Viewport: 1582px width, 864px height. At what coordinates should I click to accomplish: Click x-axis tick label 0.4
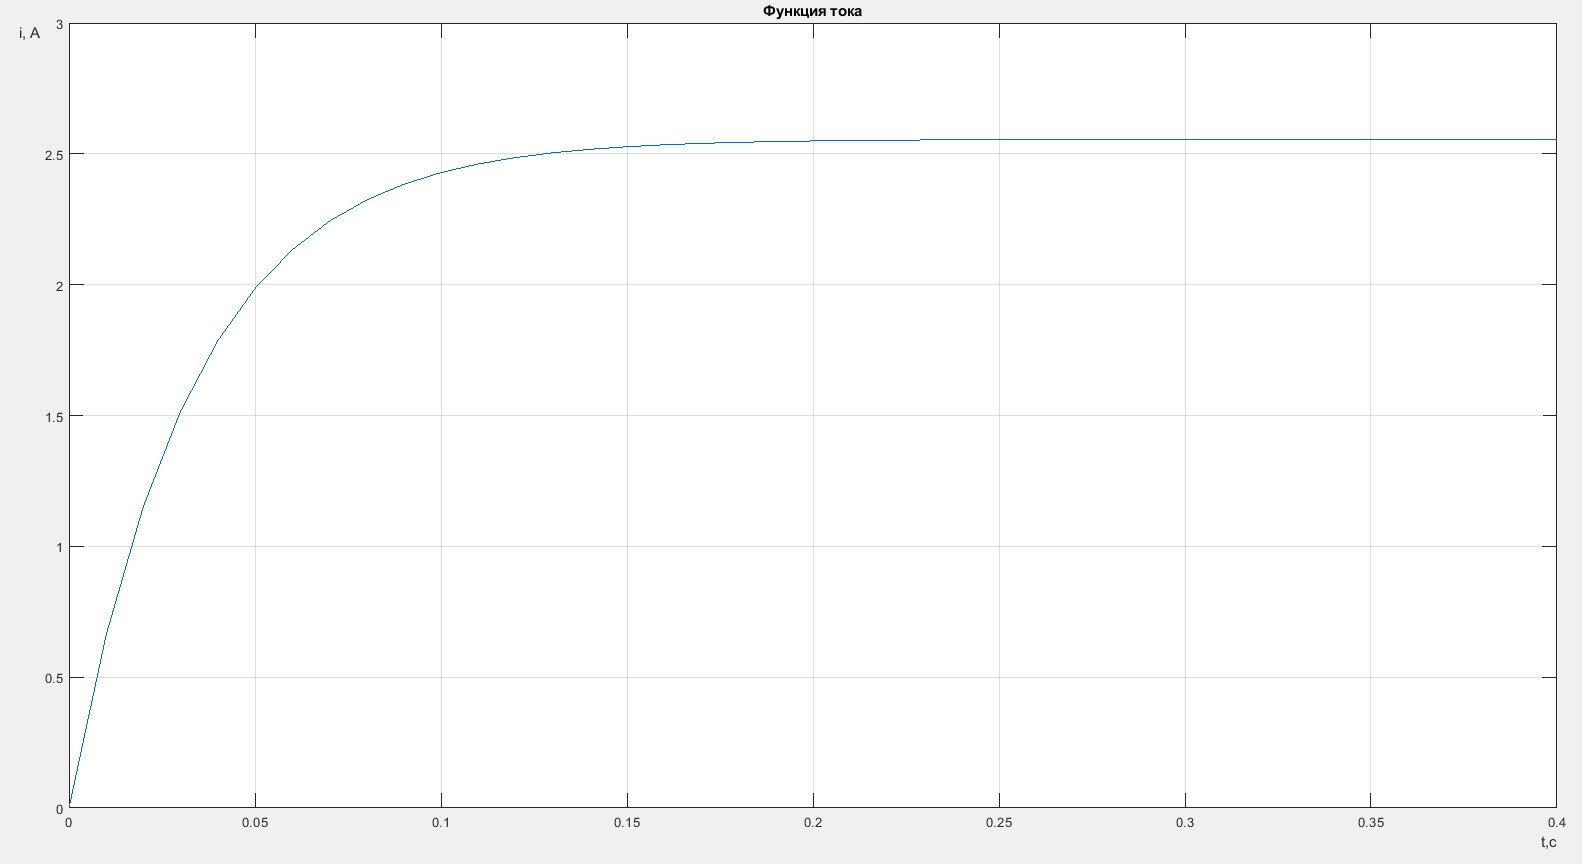(x=1556, y=823)
